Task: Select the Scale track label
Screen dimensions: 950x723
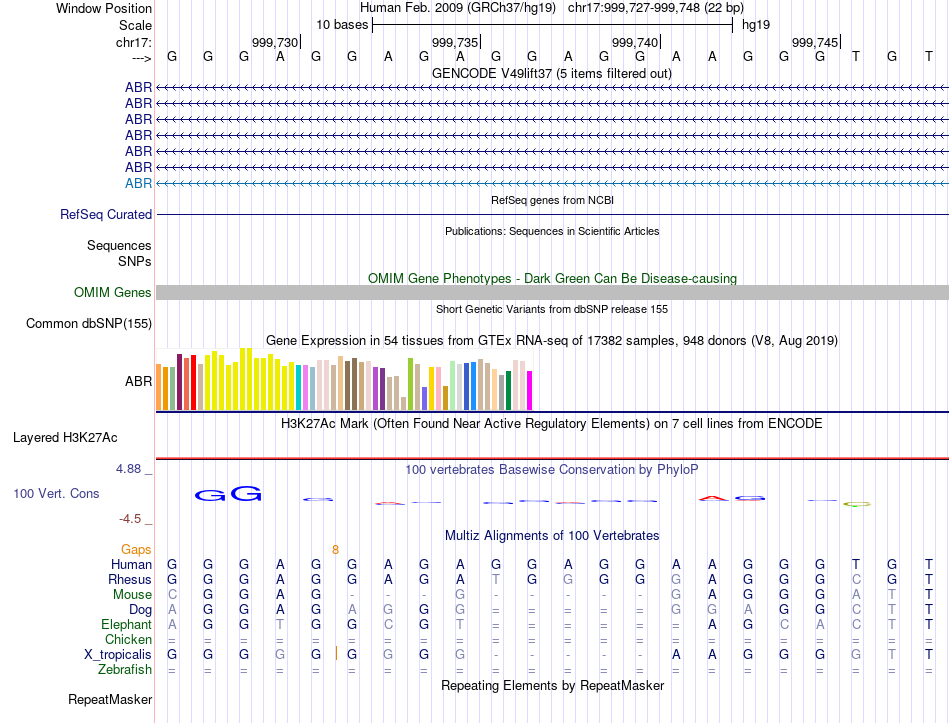Action: click(135, 25)
